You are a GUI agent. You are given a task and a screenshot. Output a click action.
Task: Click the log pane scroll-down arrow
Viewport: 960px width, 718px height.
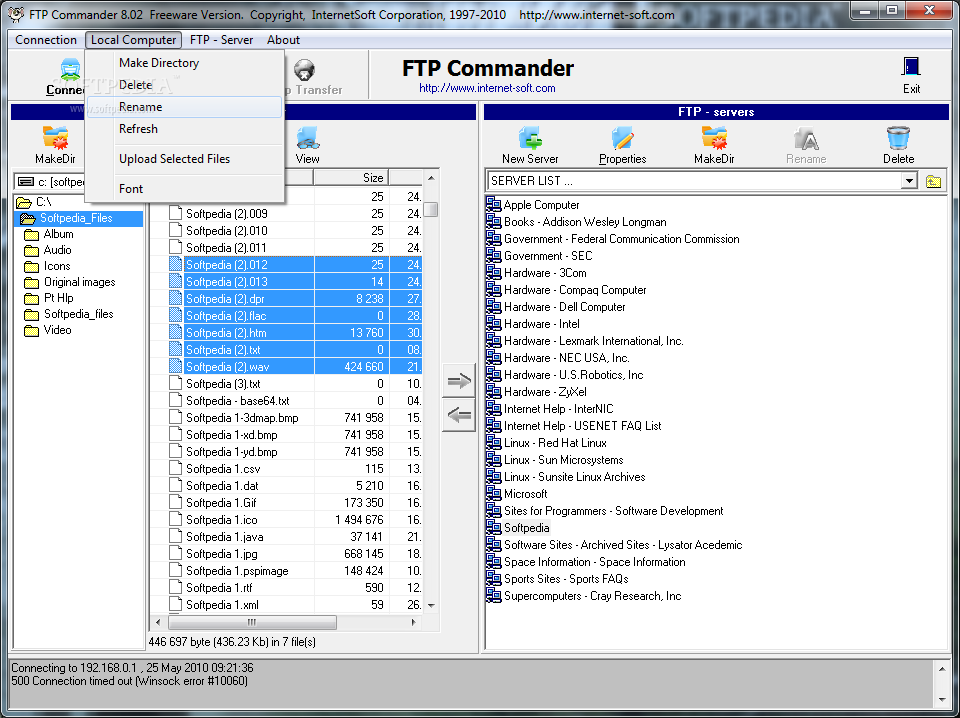942,700
